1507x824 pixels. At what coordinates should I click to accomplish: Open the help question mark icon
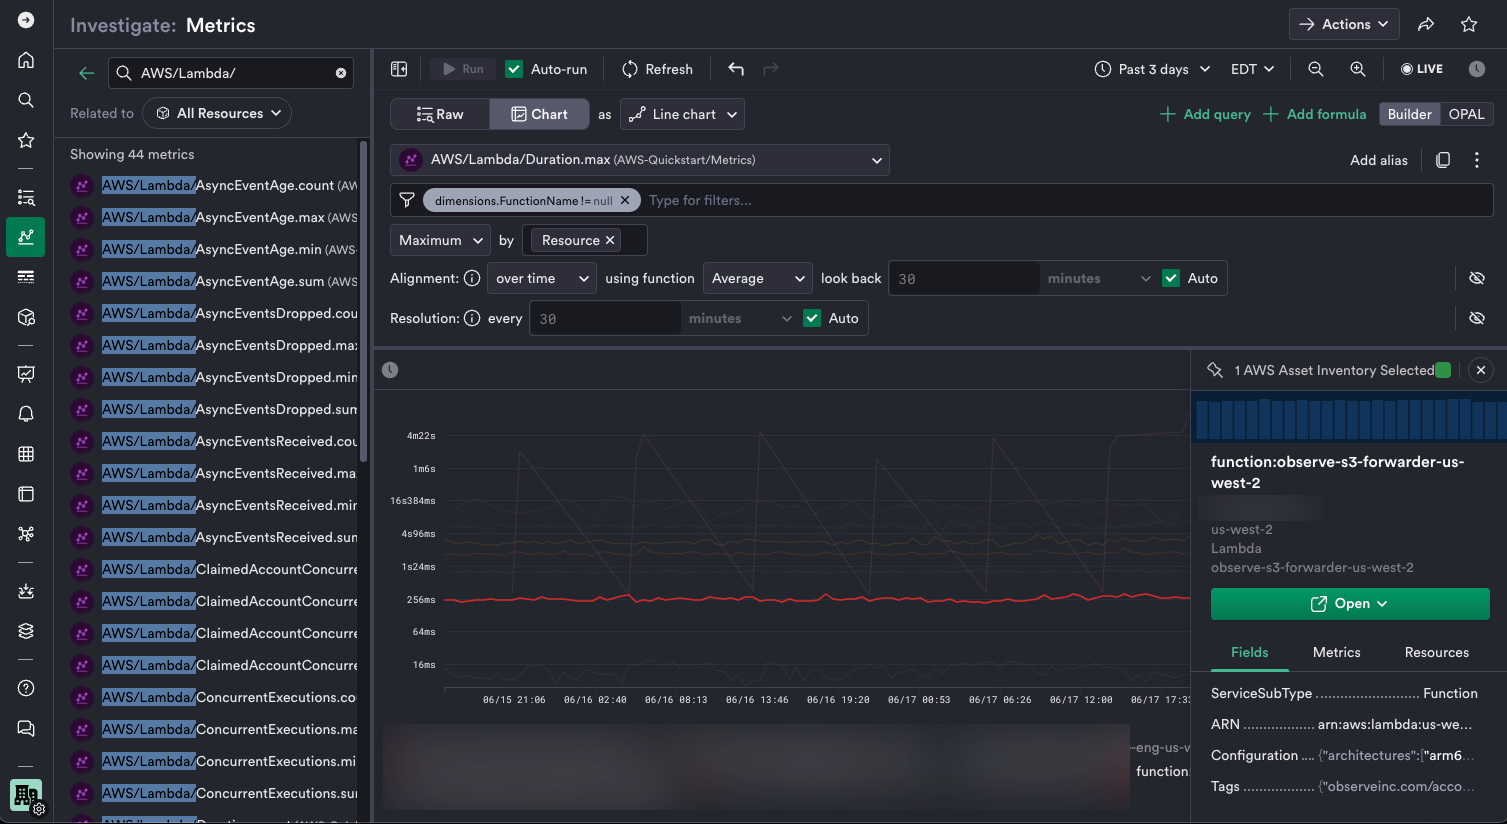(x=26, y=688)
